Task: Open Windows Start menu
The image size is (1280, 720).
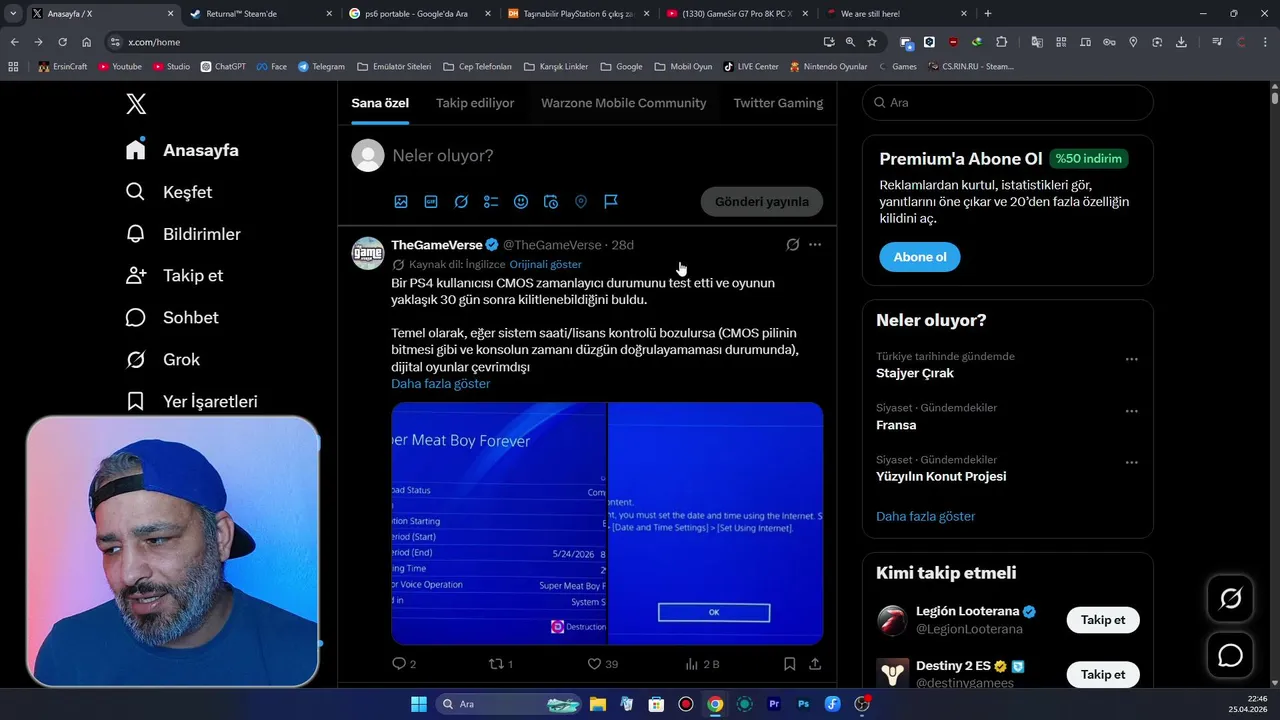Action: [419, 704]
